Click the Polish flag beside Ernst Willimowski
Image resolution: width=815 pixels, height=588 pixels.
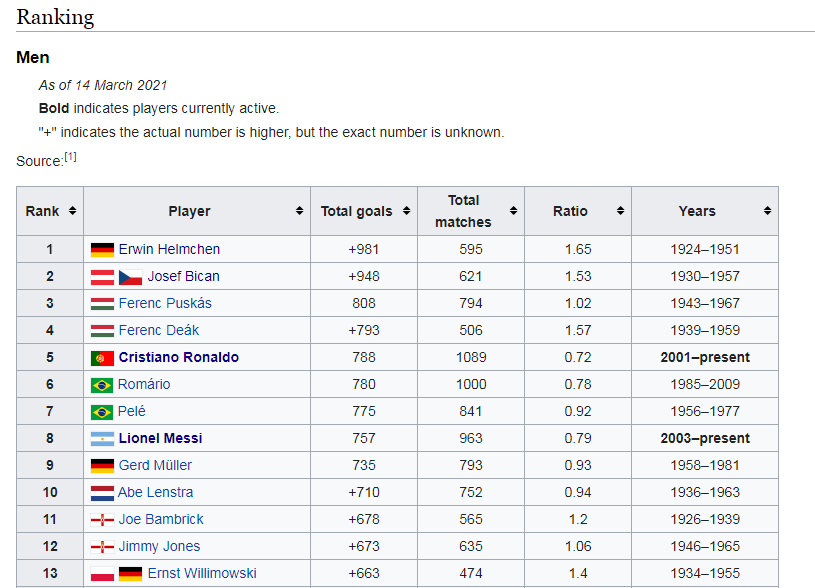(x=102, y=574)
